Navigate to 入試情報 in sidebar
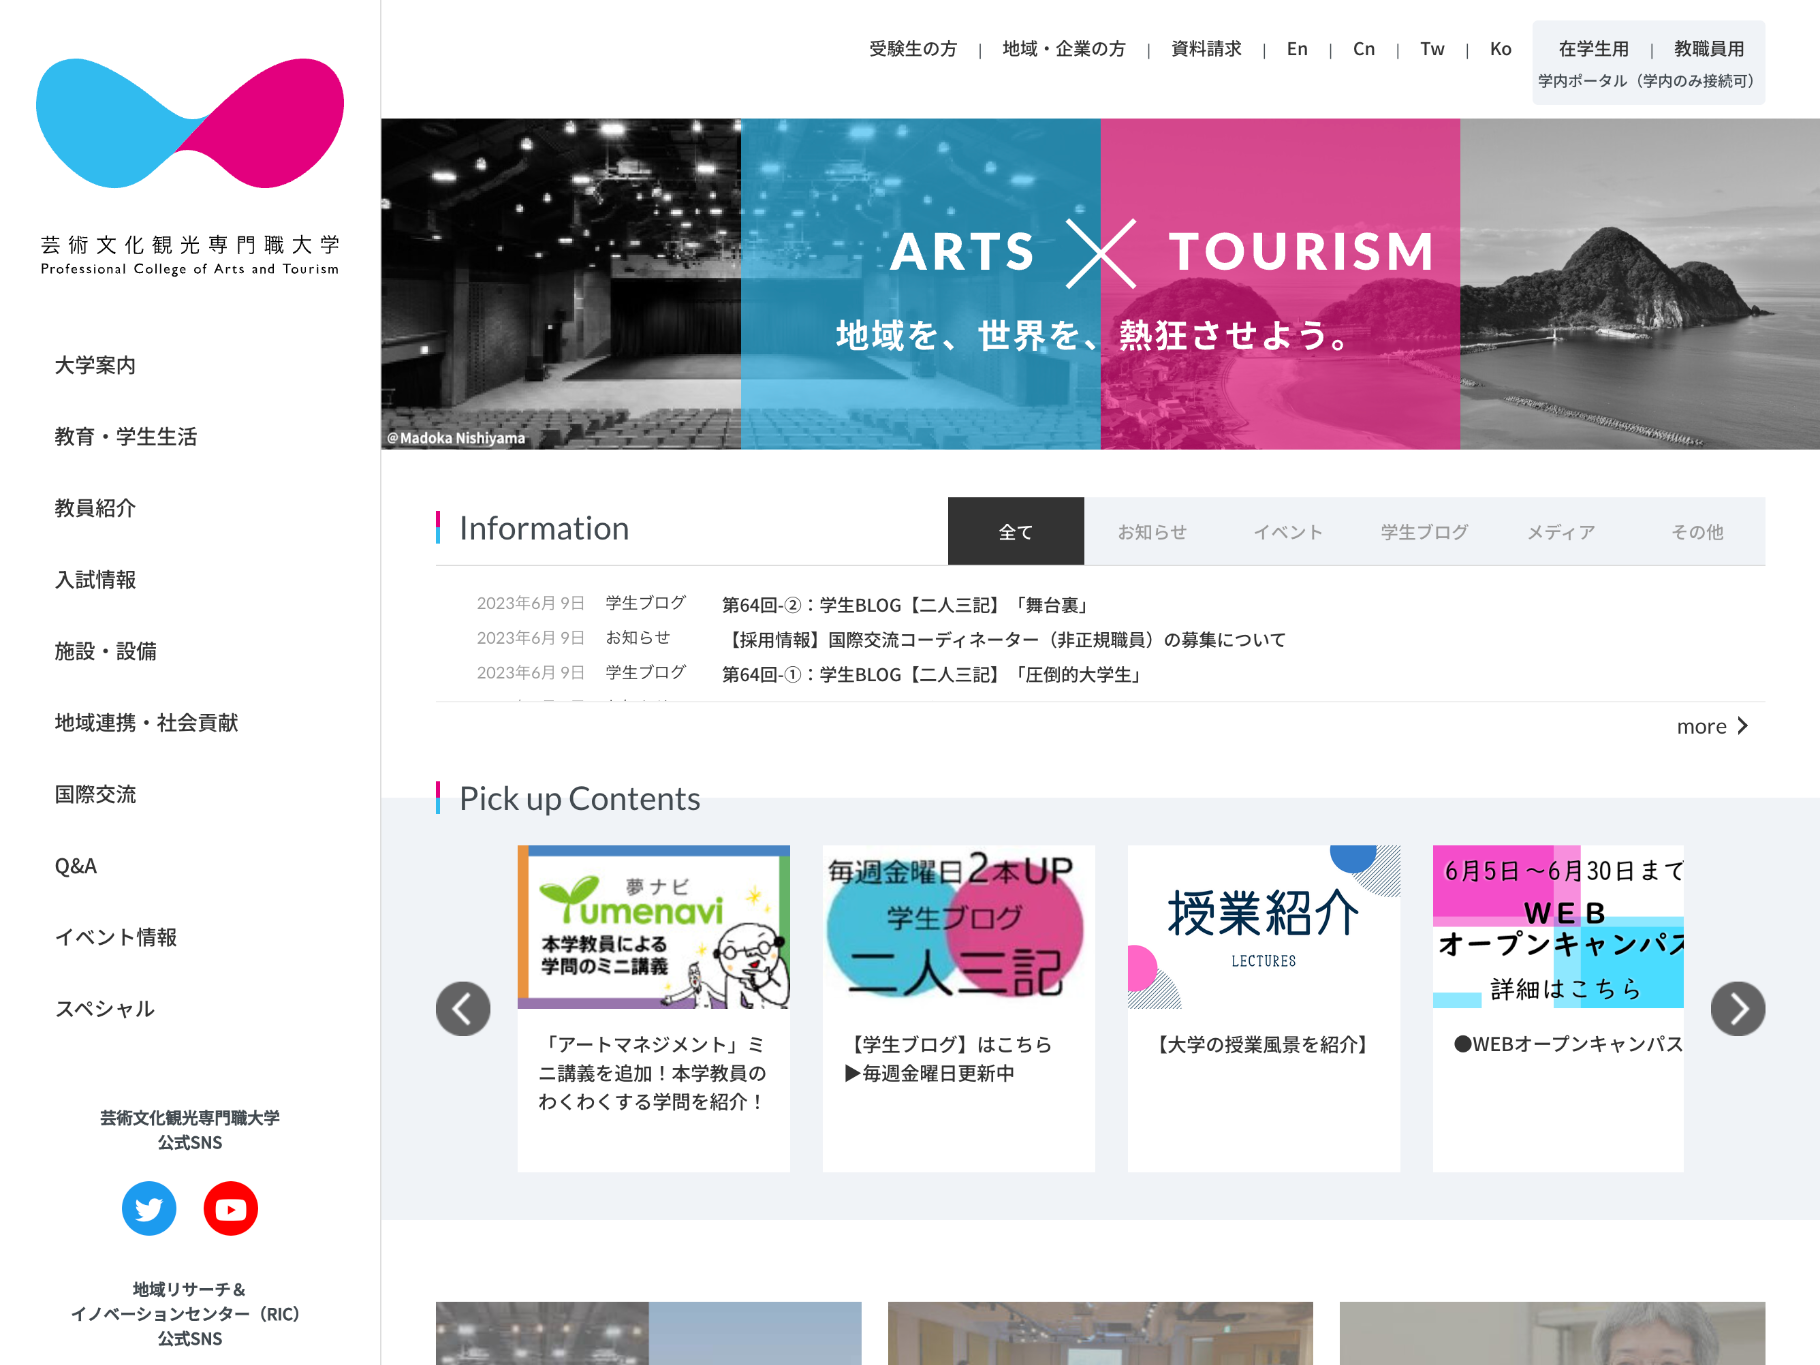 (94, 580)
